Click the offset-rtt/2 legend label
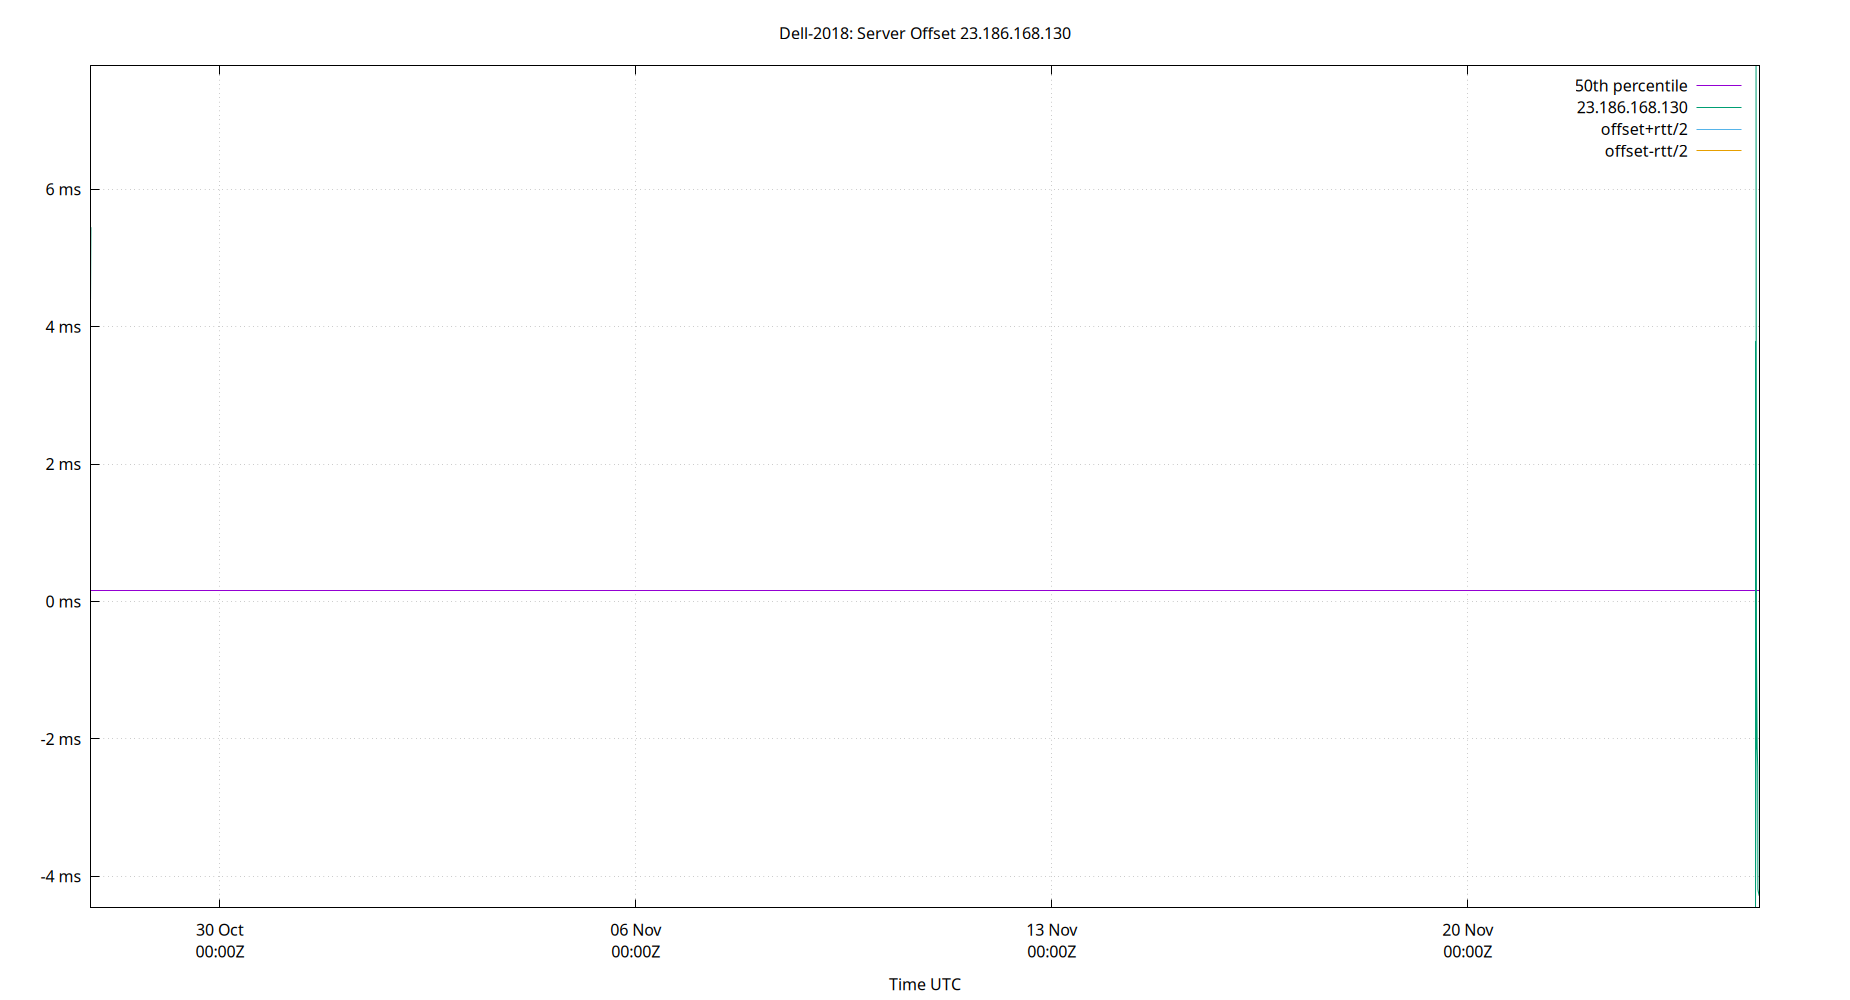 tap(1645, 151)
